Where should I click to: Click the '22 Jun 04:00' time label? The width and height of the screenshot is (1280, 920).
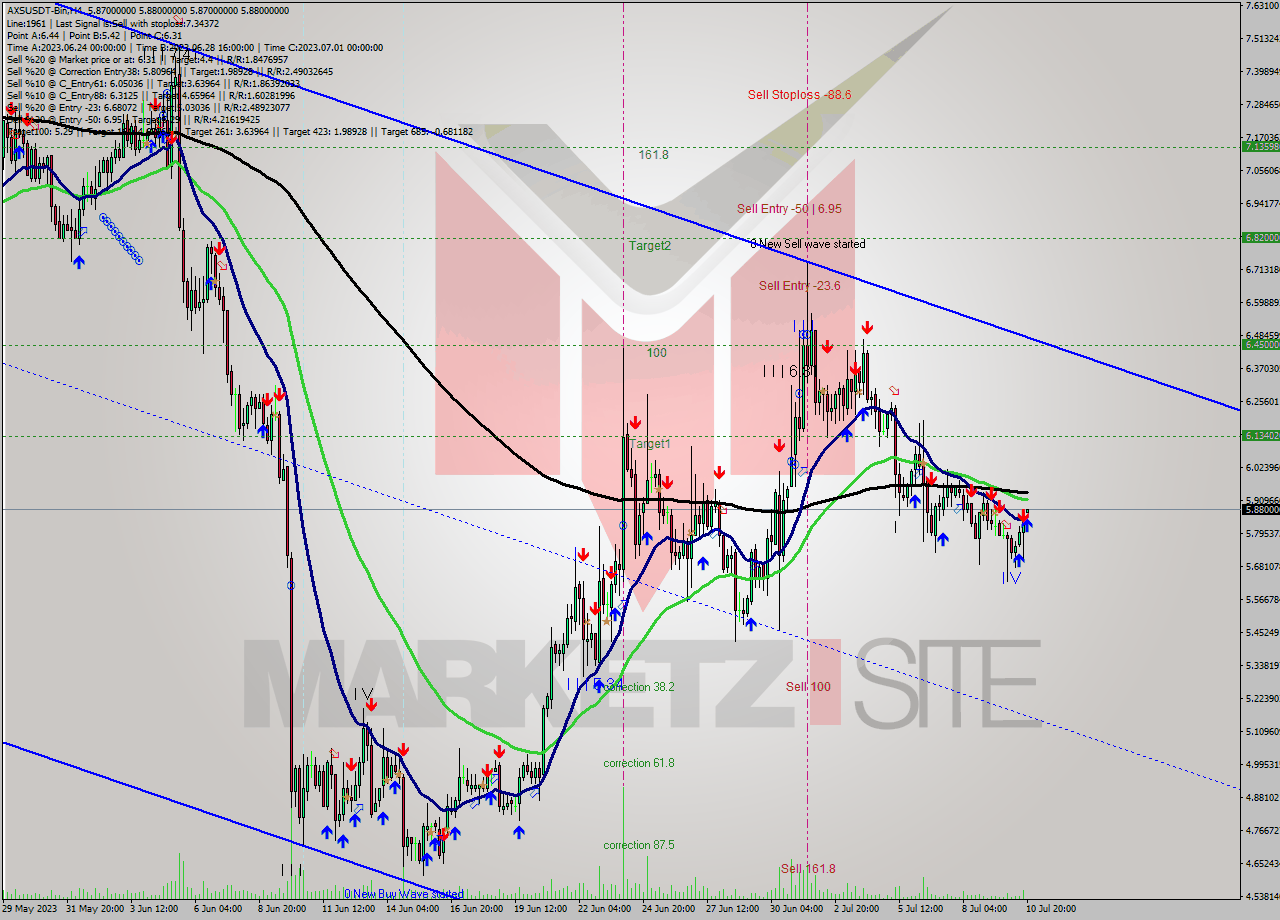[x=604, y=909]
